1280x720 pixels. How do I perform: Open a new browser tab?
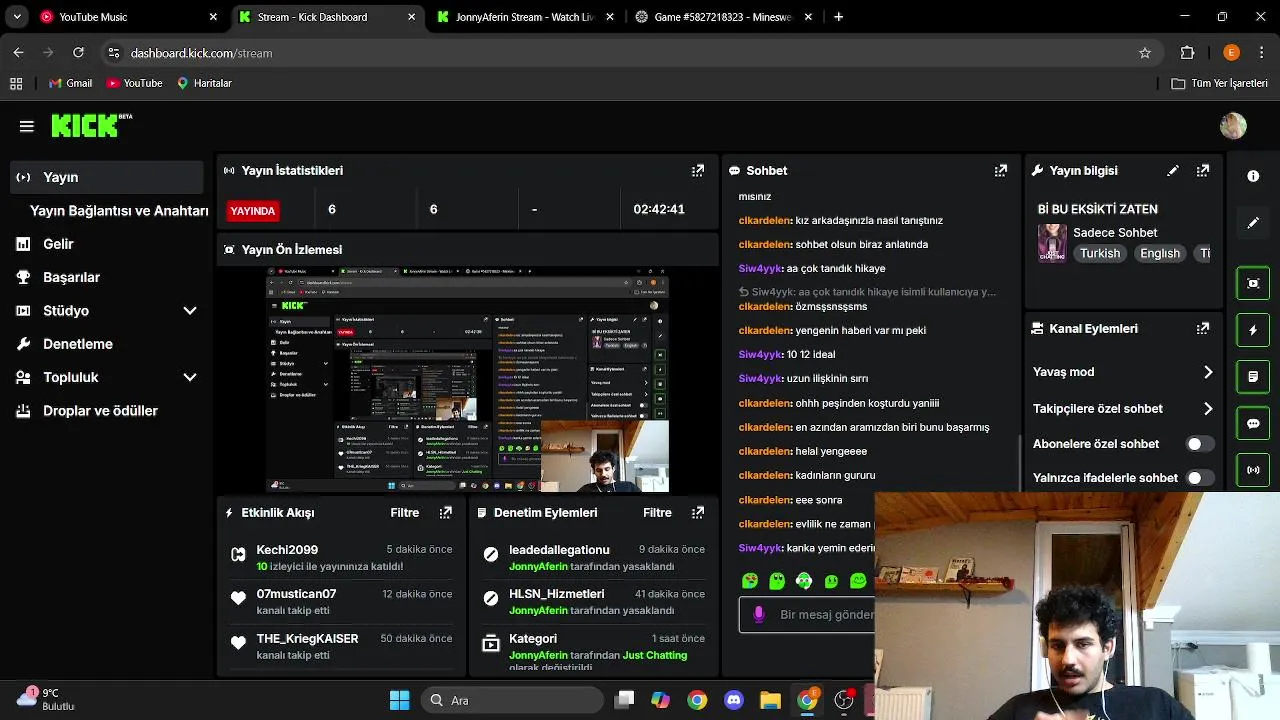click(x=838, y=17)
